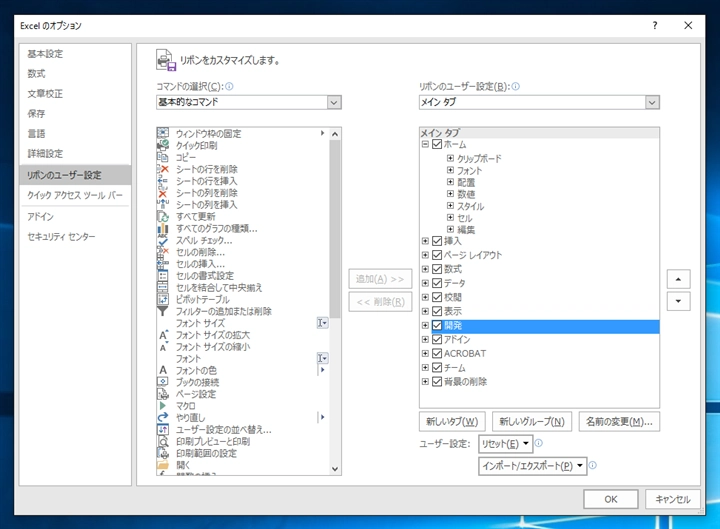The width and height of the screenshot is (720, 529).
Task: Click the シートの列を削除 icon
Action: (163, 193)
